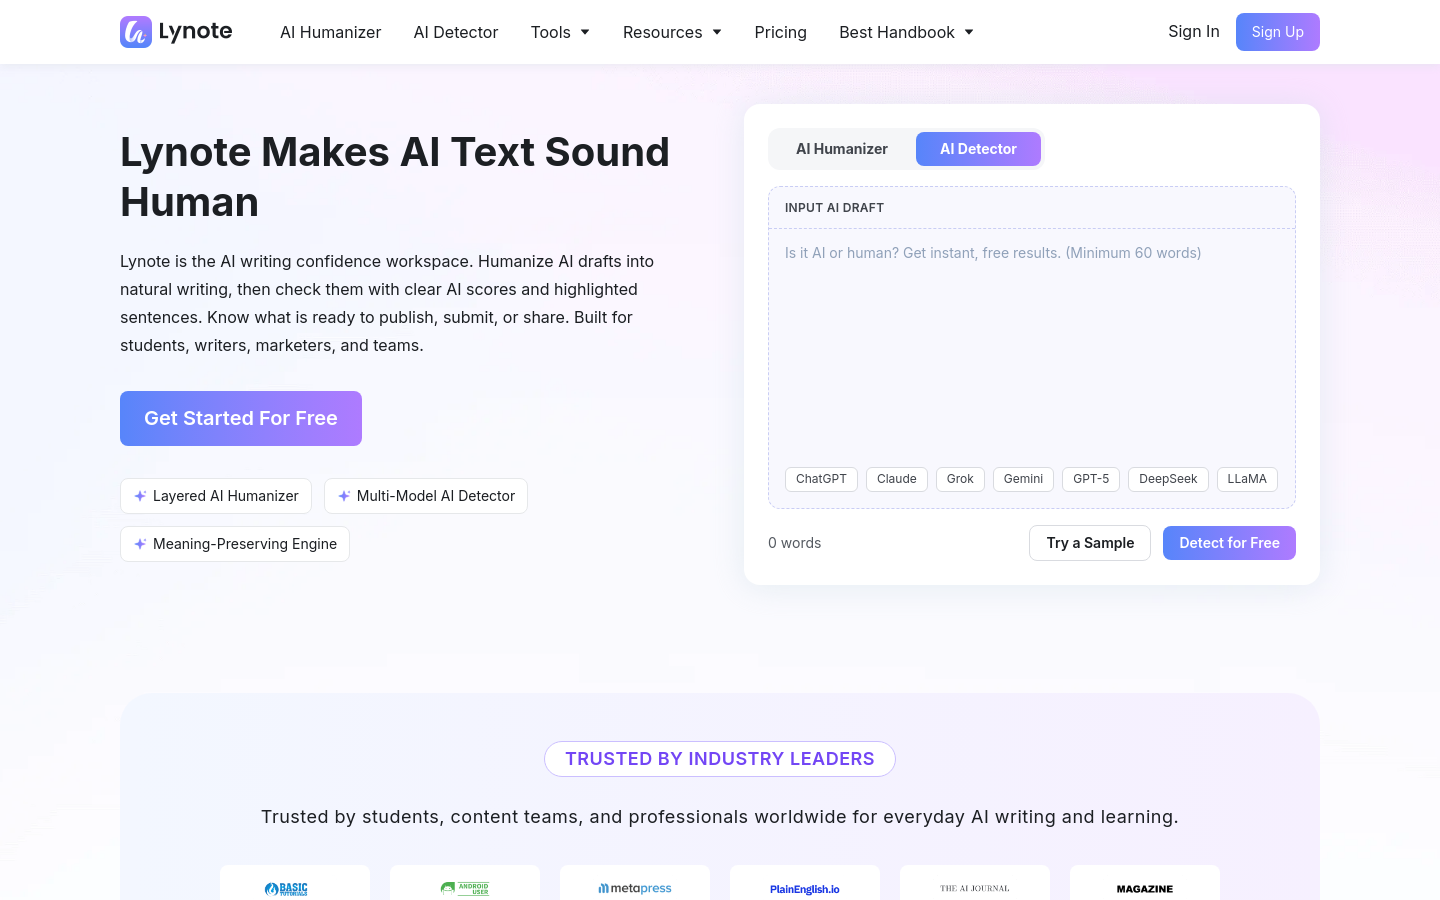Image resolution: width=1440 pixels, height=900 pixels.
Task: Open the AI Detector nav link
Action: click(456, 32)
